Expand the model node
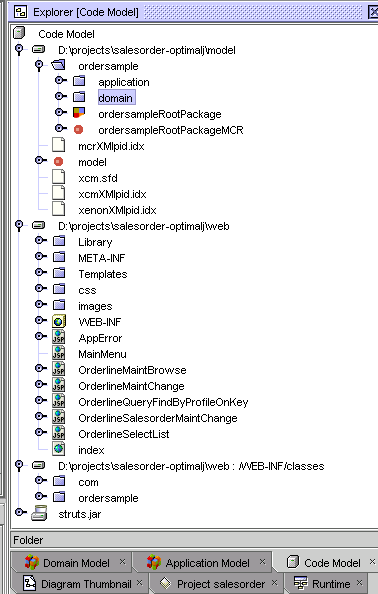This screenshot has height=594, width=378. click(41, 160)
